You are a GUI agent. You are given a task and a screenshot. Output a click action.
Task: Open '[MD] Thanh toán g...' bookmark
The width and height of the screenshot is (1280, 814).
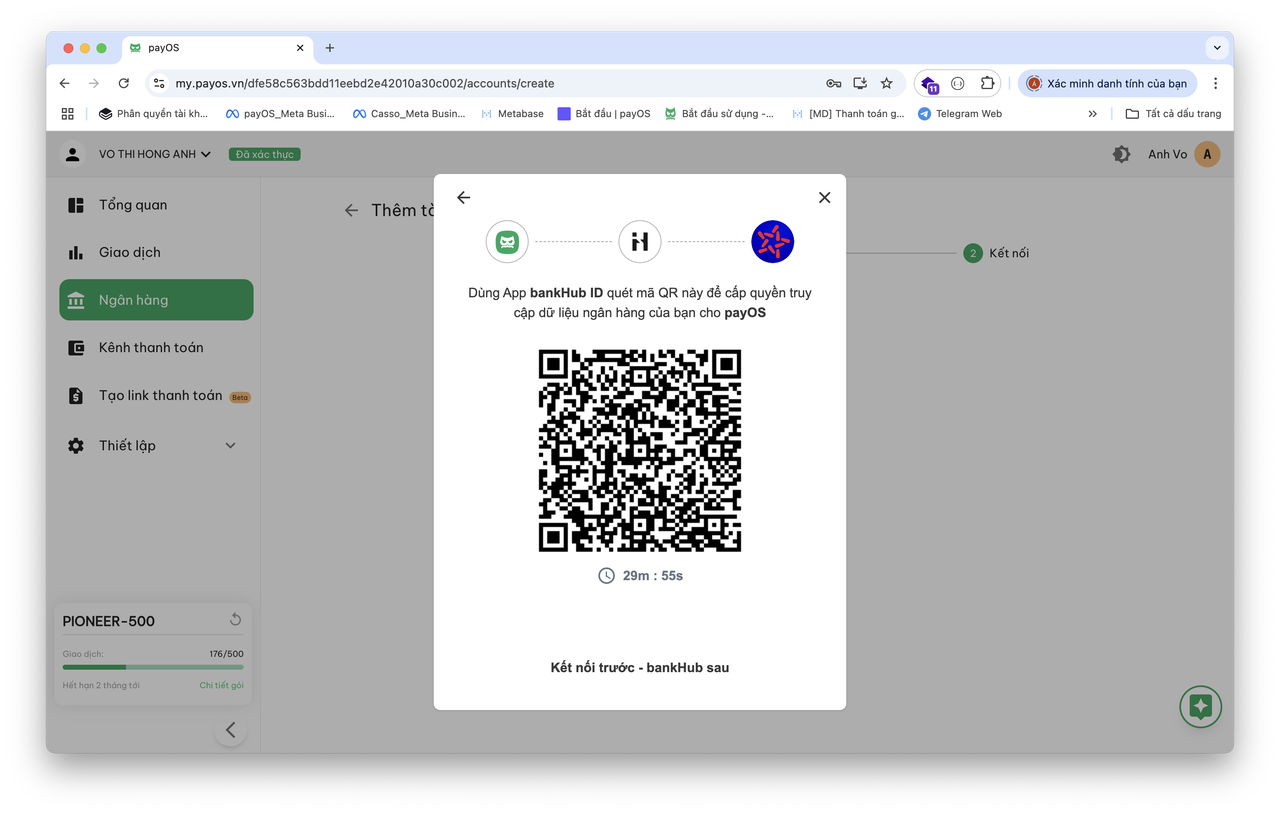tap(847, 114)
